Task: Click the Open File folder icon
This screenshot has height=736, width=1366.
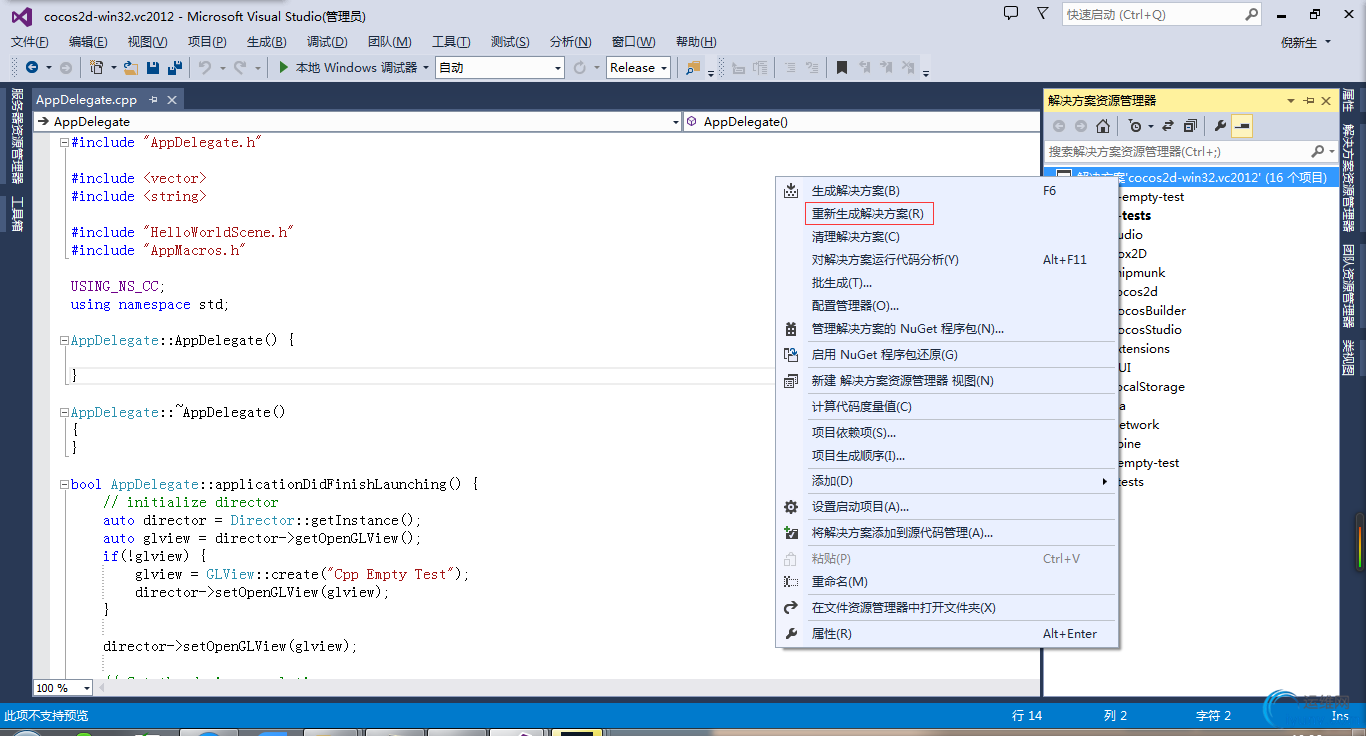Action: [x=131, y=67]
